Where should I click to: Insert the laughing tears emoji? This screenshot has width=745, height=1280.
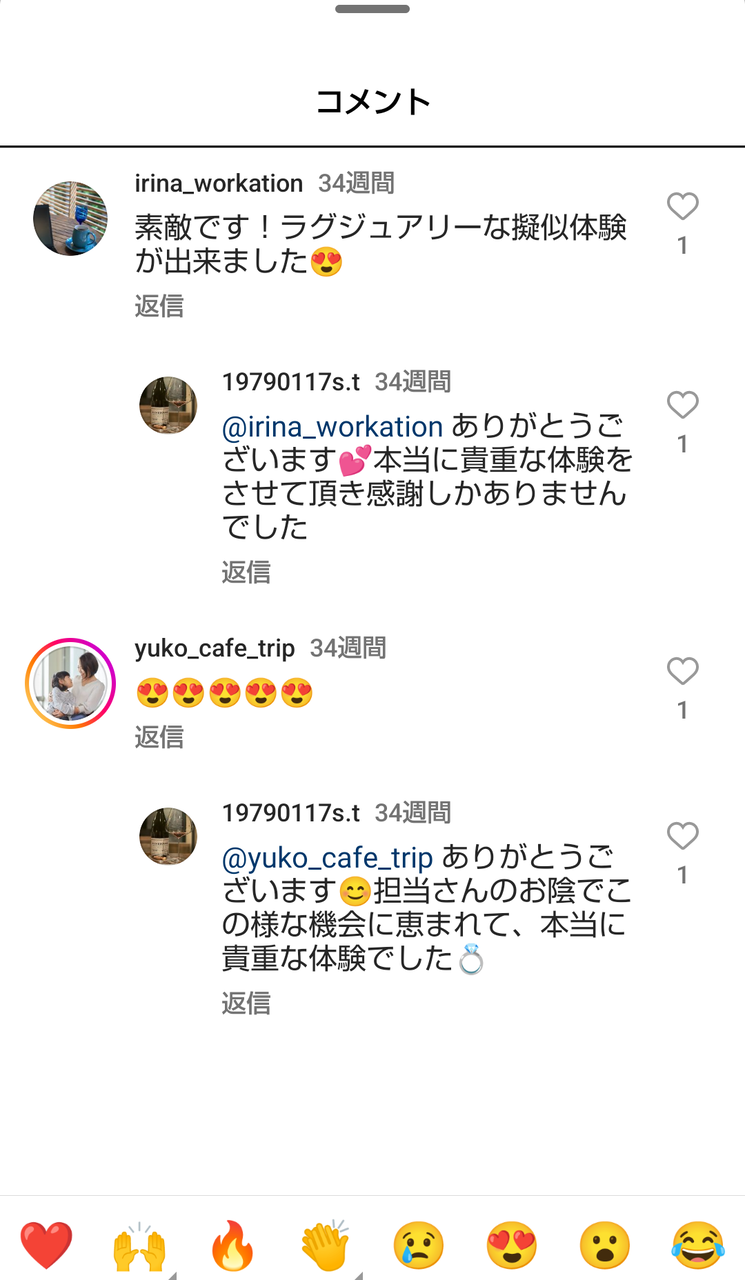click(698, 1246)
